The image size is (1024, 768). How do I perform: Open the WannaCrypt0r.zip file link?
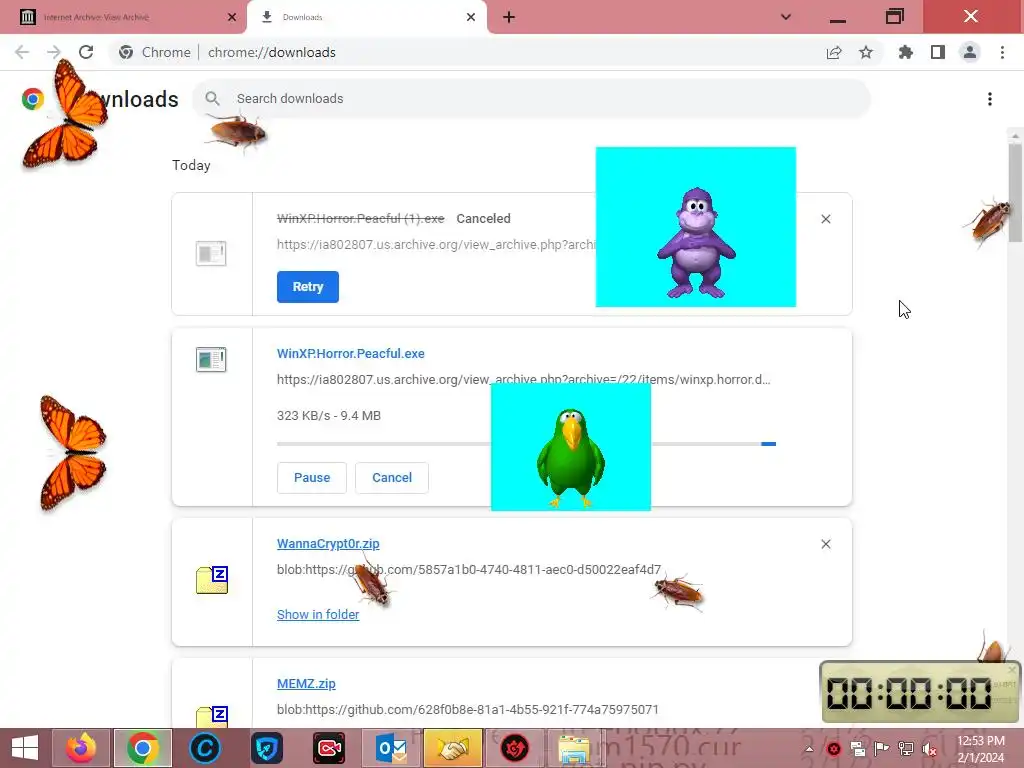(x=328, y=543)
